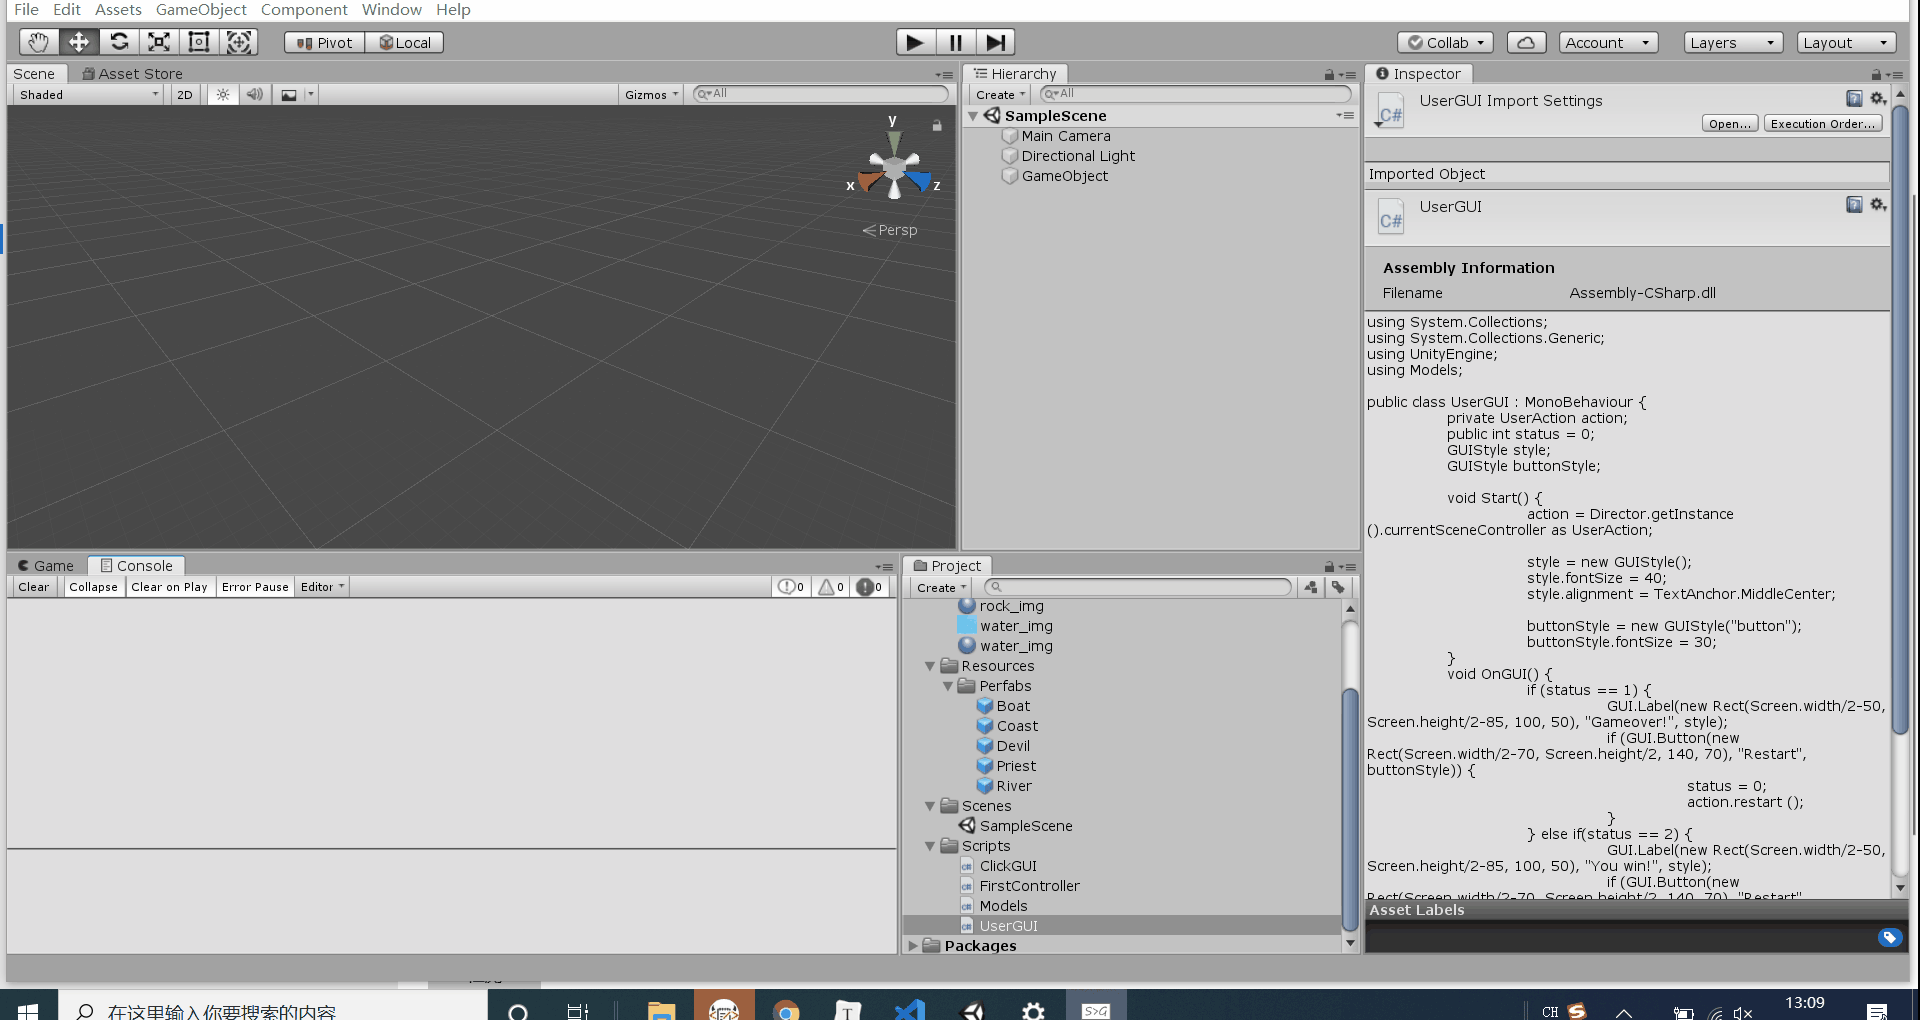Toggle scene audio icon
1920x1020 pixels.
[x=255, y=95]
